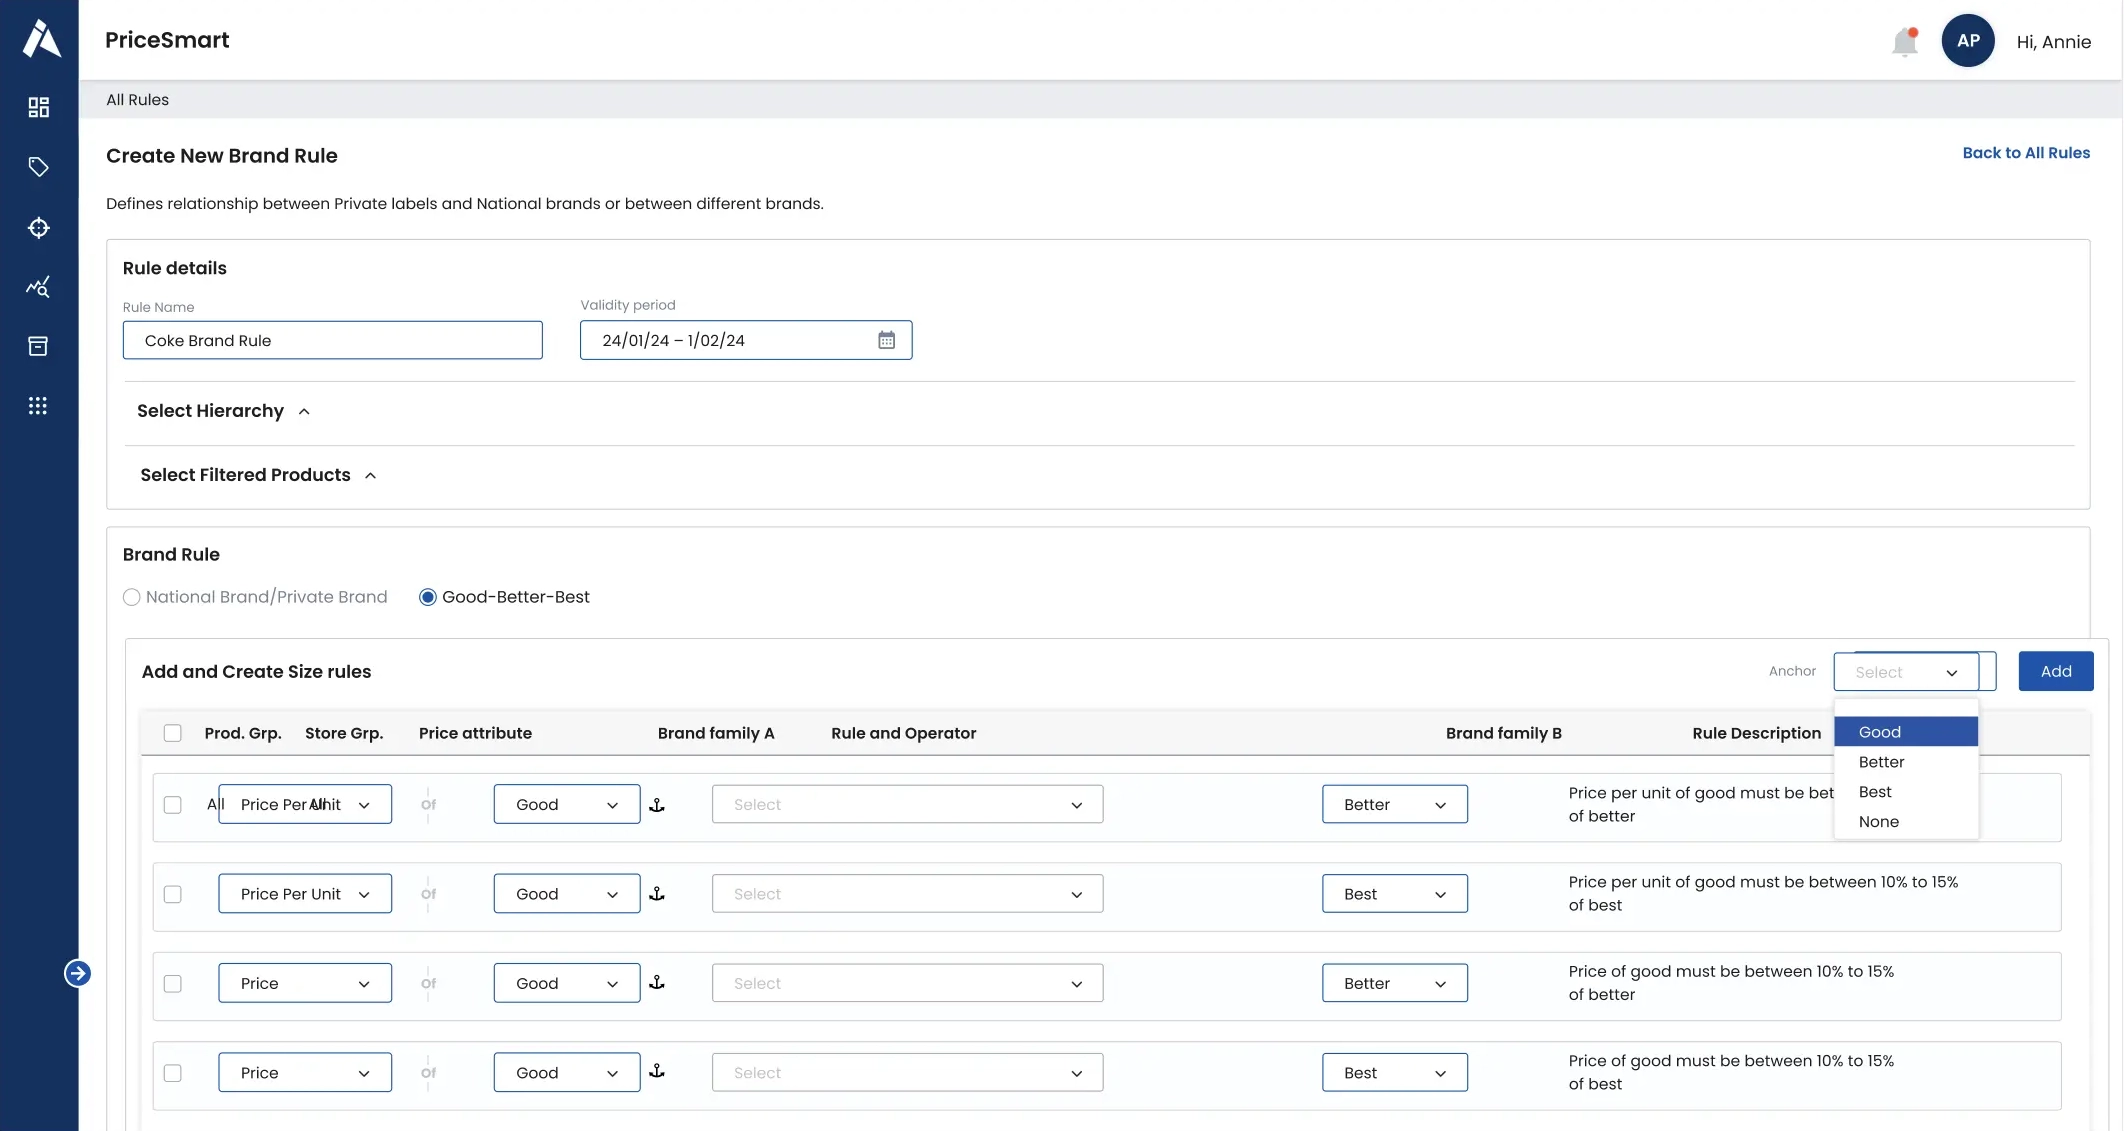Open the validity period calendar icon
This screenshot has width=2124, height=1131.
(886, 340)
